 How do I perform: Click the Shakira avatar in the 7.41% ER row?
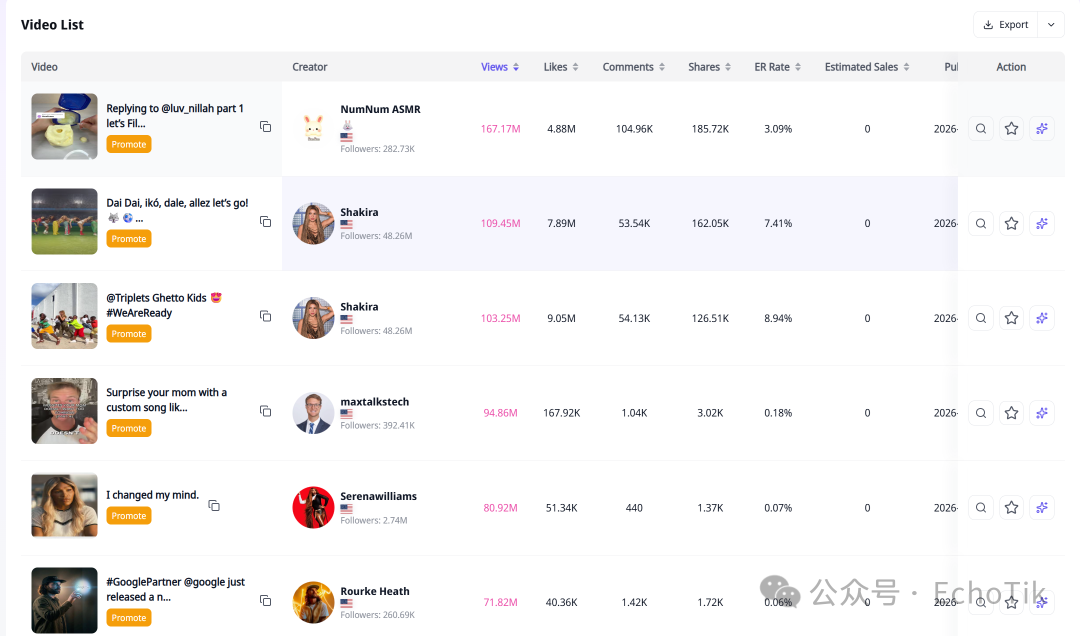(x=313, y=223)
